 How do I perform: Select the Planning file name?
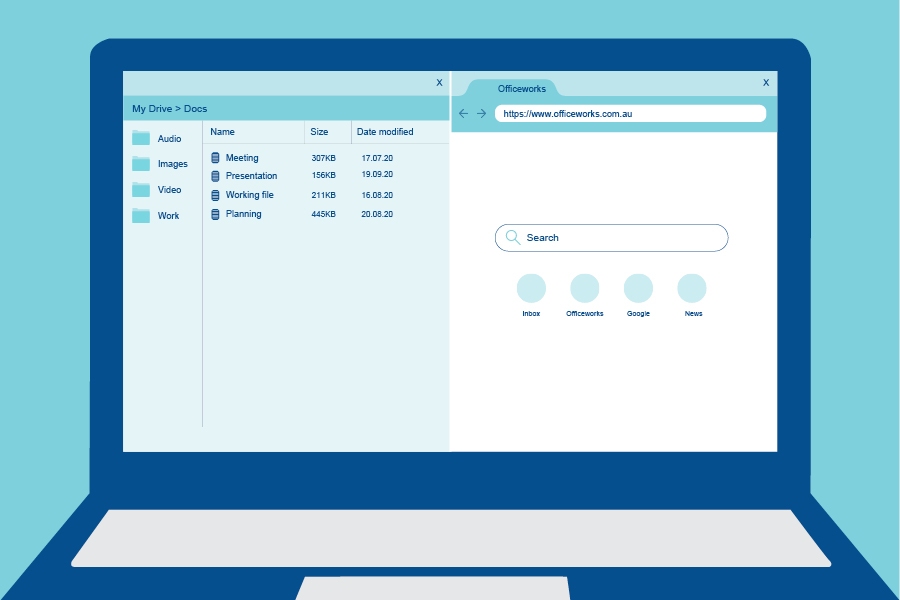point(243,214)
